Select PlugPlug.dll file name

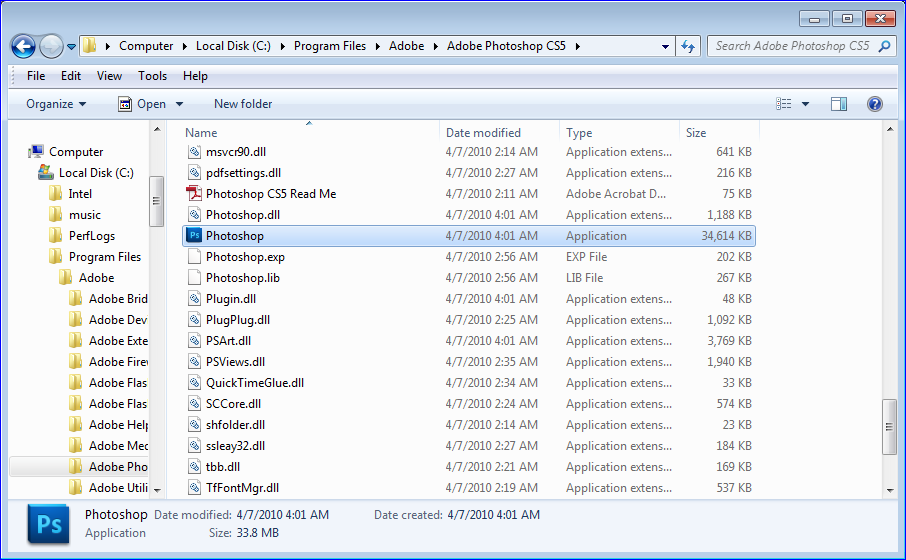[x=237, y=320]
